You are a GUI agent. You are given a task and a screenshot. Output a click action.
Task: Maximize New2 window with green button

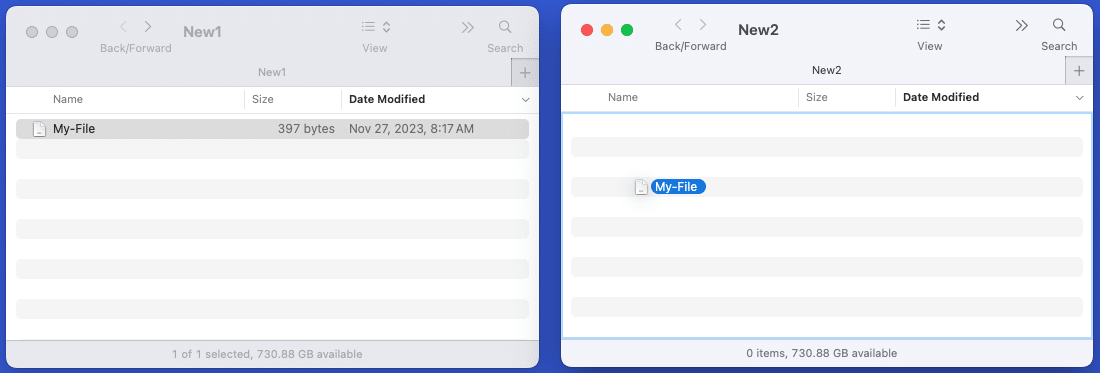pyautogui.click(x=627, y=30)
